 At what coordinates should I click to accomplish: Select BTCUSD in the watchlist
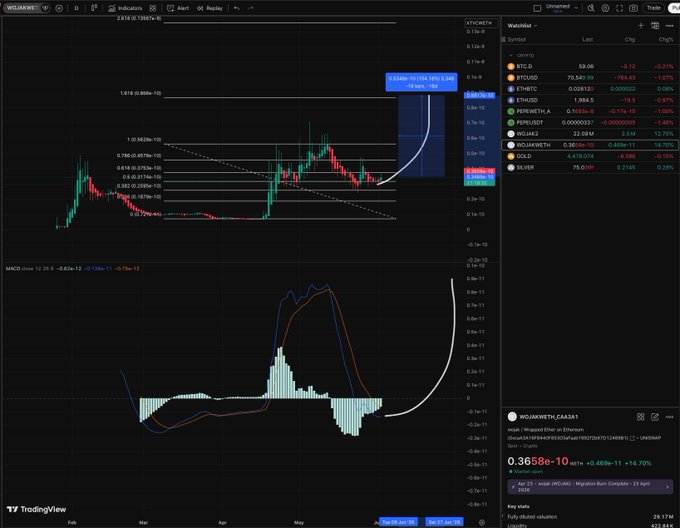tap(591, 78)
